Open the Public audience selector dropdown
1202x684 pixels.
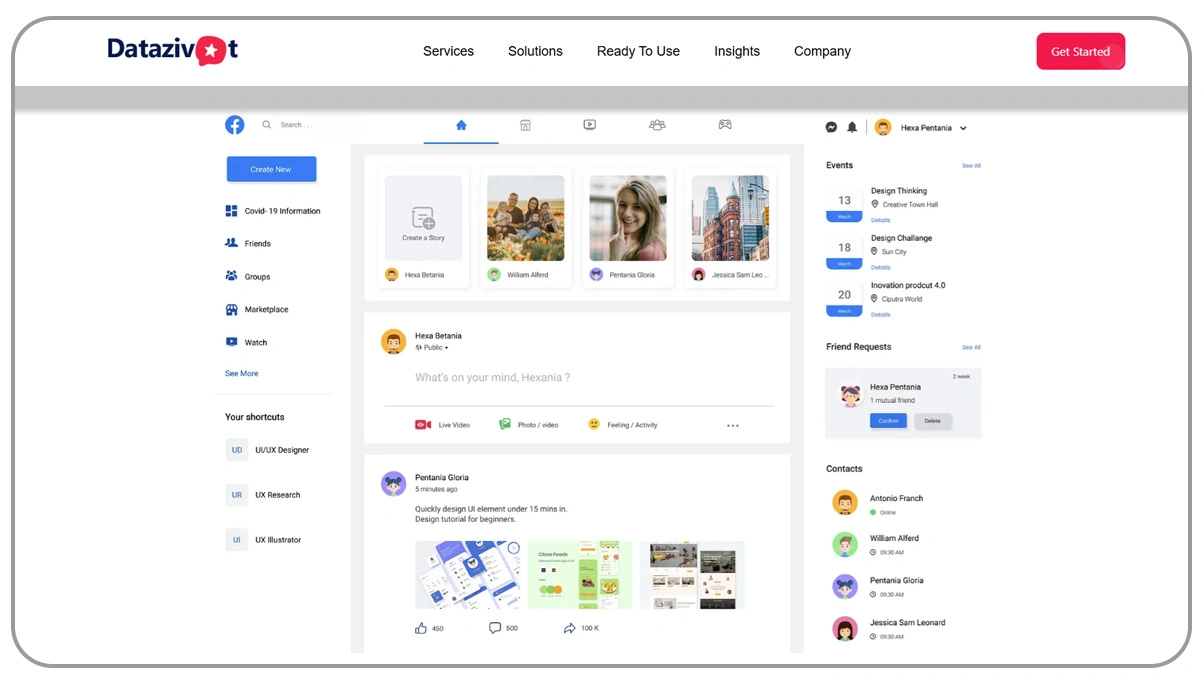[434, 348]
